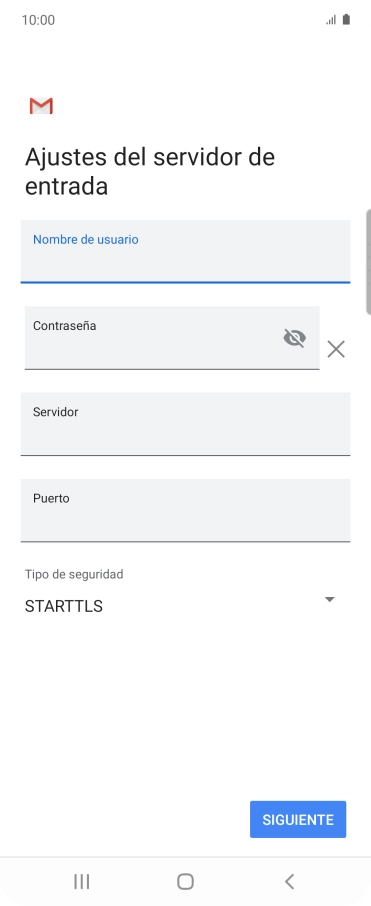Open the Tipo de seguridad selector label

pyautogui.click(x=74, y=574)
